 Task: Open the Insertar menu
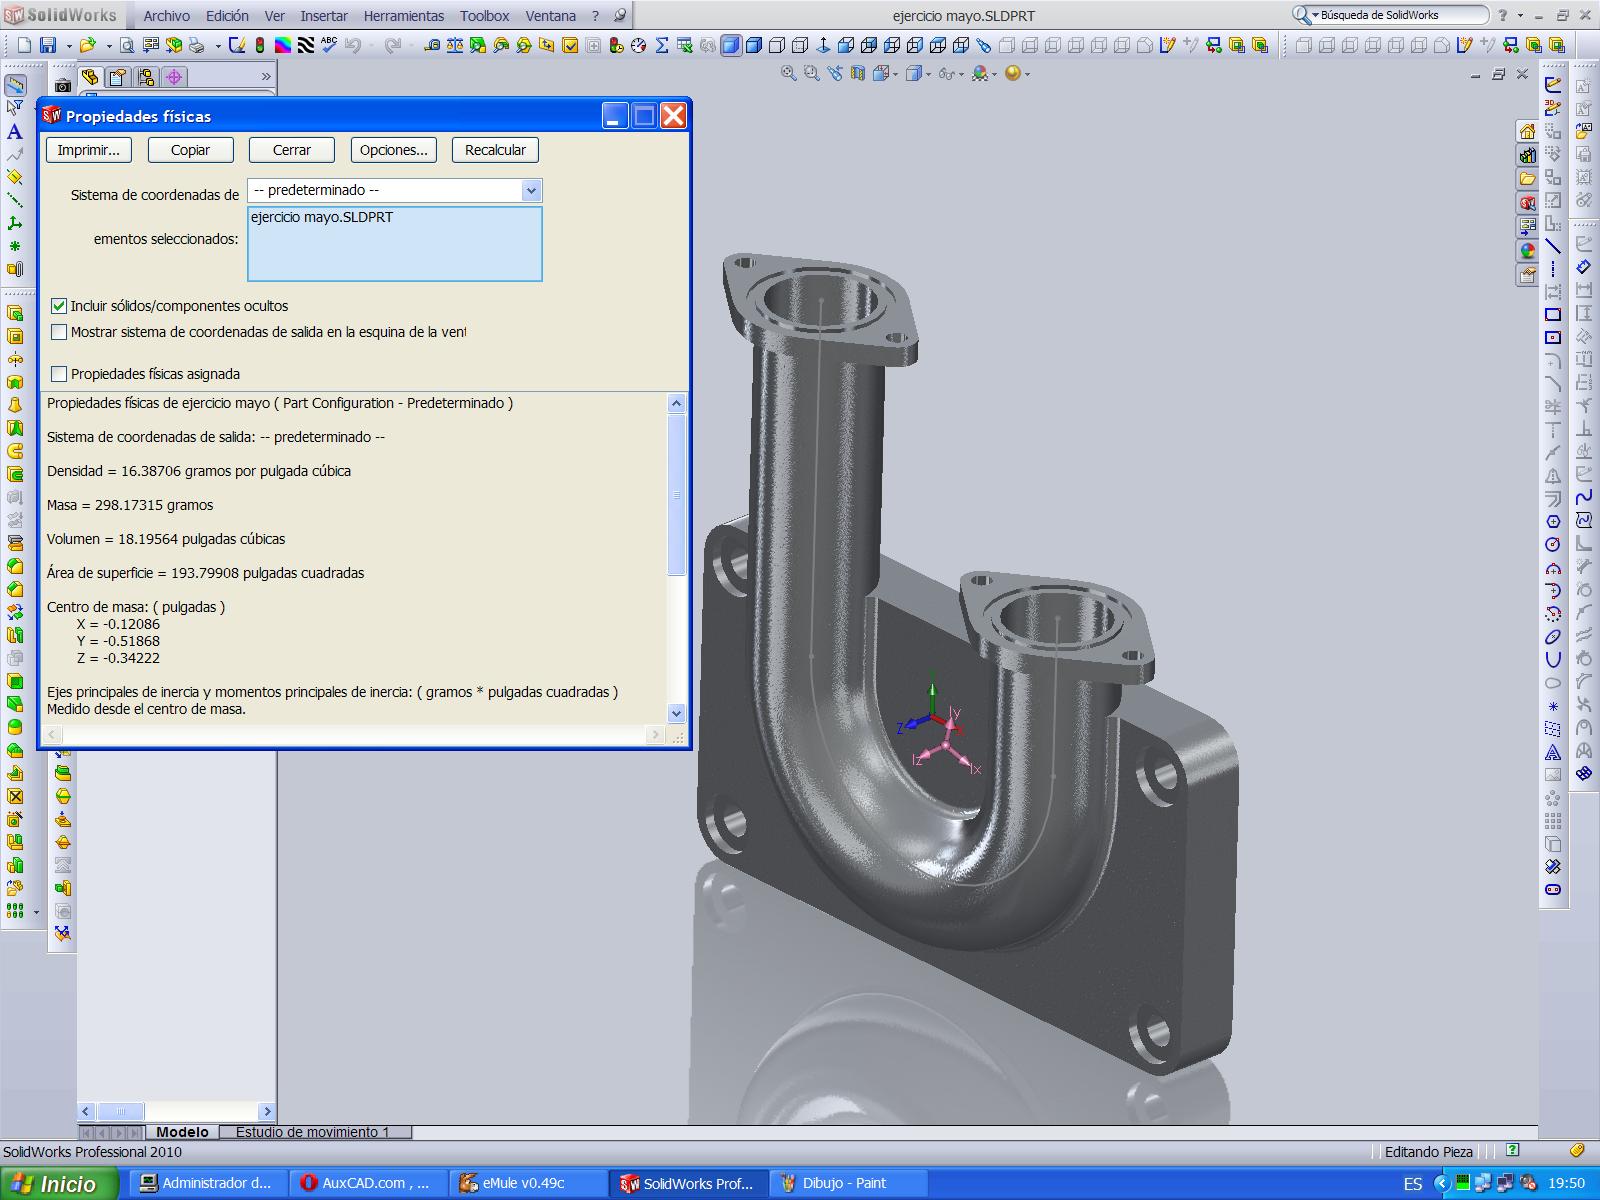324,16
